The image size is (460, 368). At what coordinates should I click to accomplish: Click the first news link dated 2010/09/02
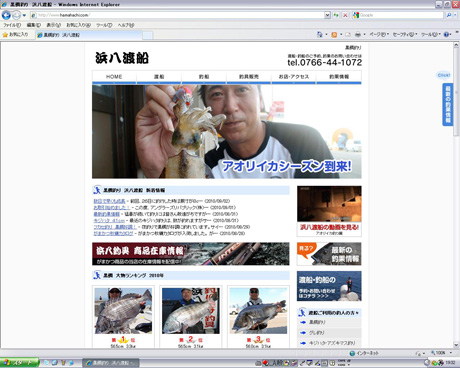pos(109,201)
